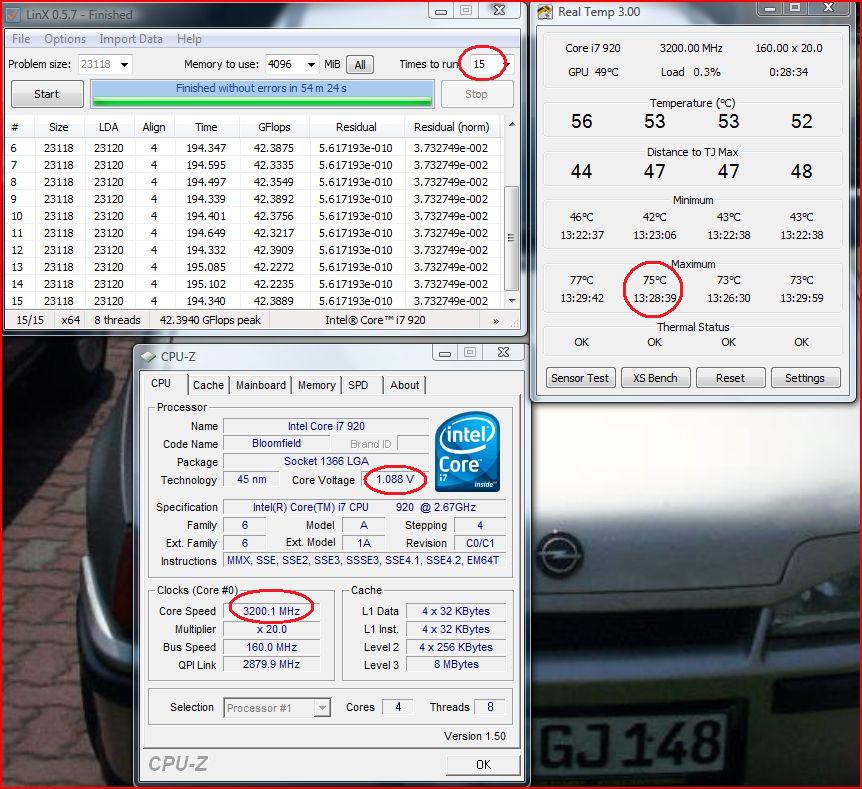Viewport: 862px width, 789px height.
Task: Click the Core Voltage 1.088 V field
Action: point(395,479)
